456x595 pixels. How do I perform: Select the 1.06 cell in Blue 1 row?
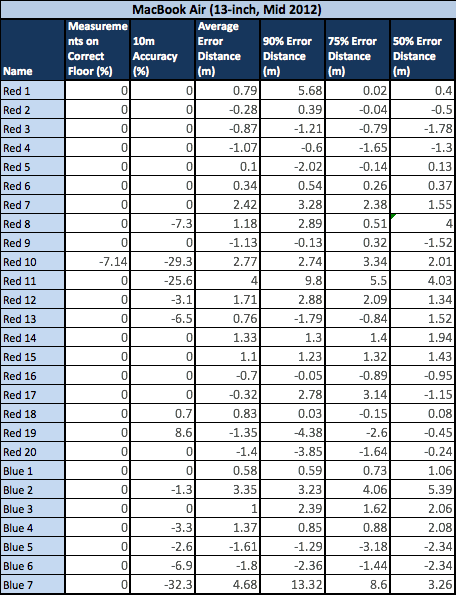pos(423,471)
